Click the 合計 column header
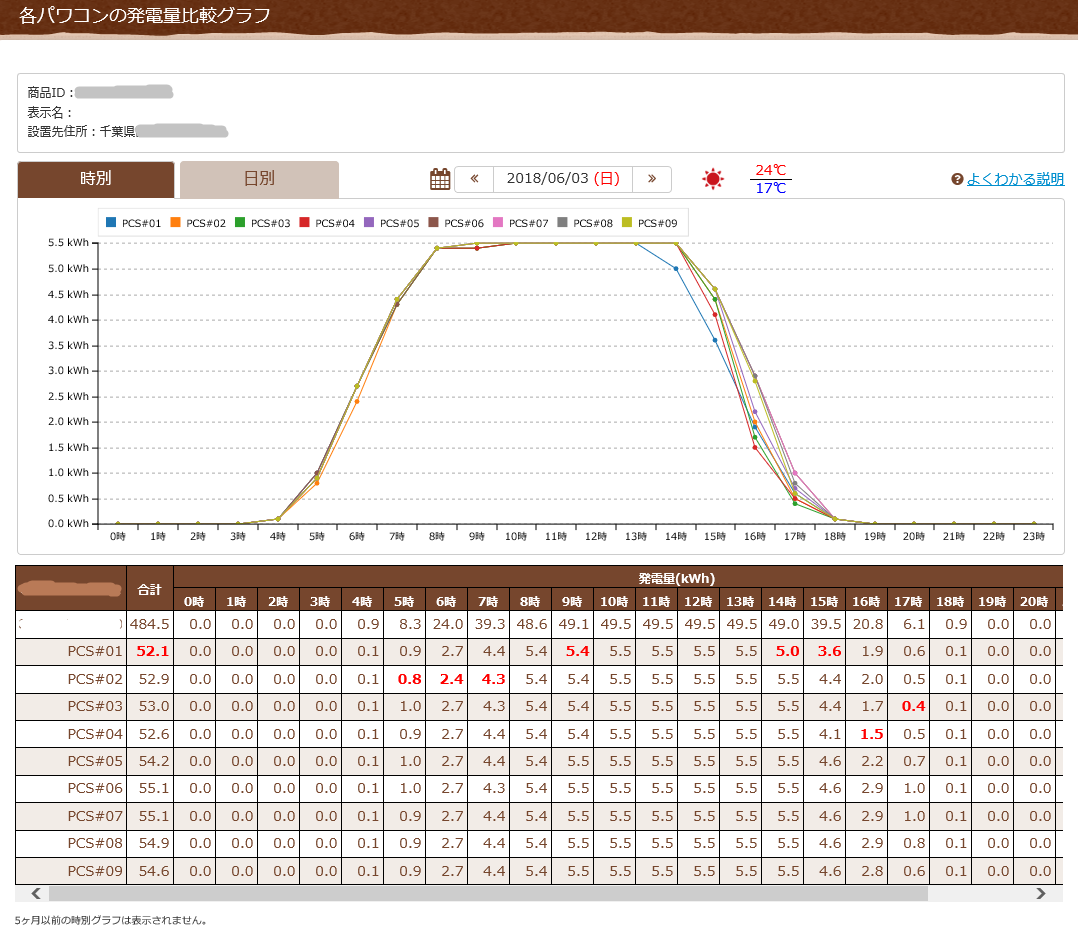1079x935 pixels. [149, 589]
